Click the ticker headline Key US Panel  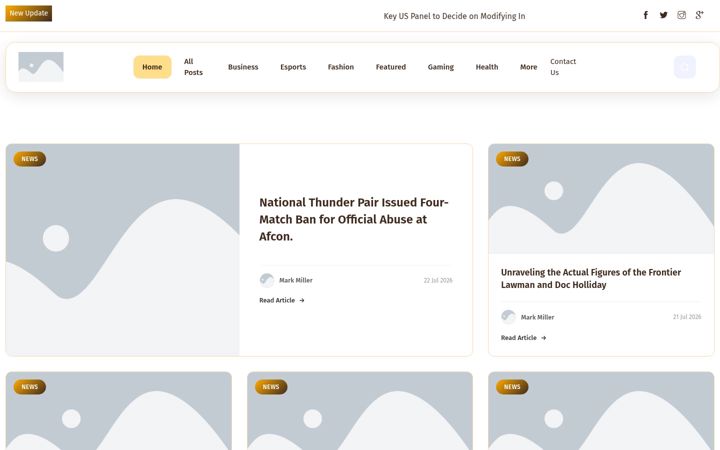[454, 16]
